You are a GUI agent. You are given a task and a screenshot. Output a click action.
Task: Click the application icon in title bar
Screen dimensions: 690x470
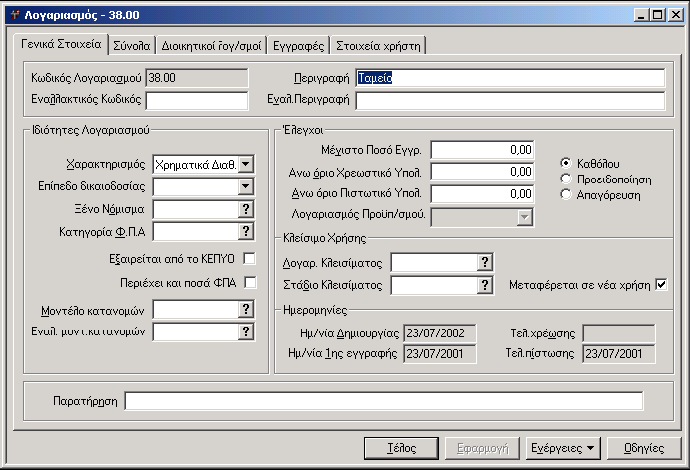click(x=15, y=15)
